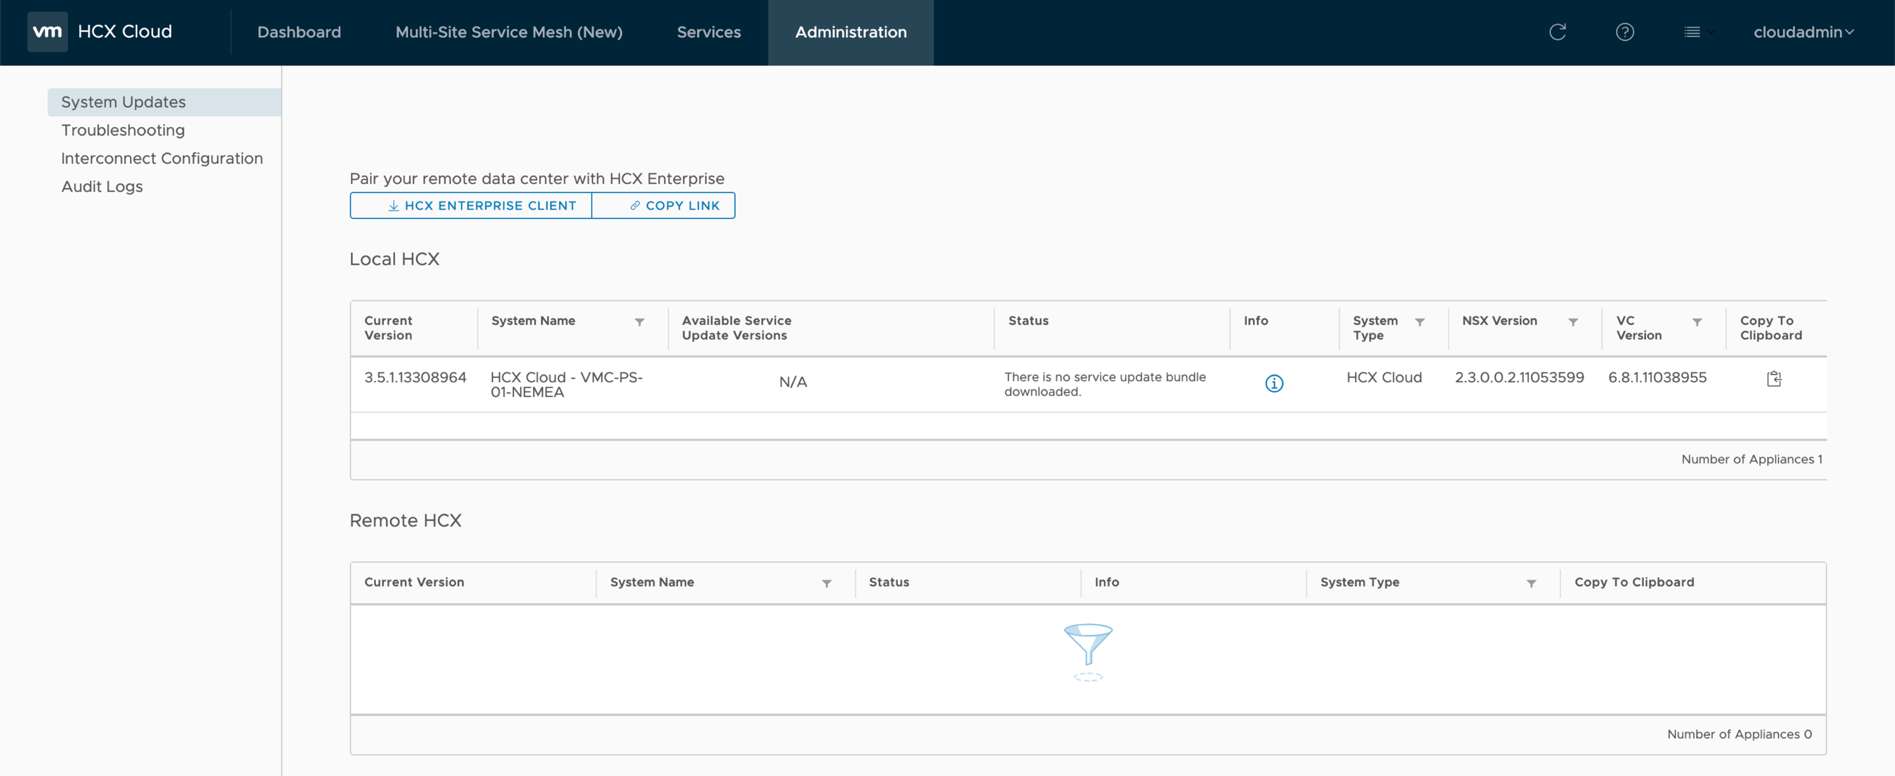Click the refresh icon in top bar
Viewport: 1895px width, 776px height.
tap(1557, 32)
